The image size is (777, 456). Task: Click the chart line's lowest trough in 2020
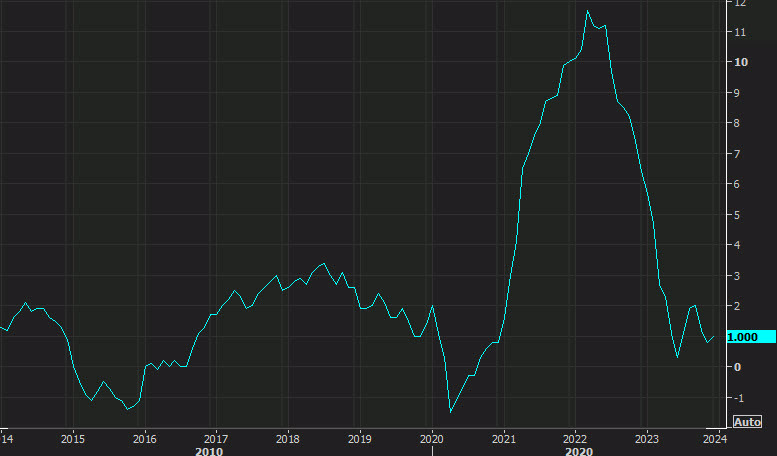(450, 412)
